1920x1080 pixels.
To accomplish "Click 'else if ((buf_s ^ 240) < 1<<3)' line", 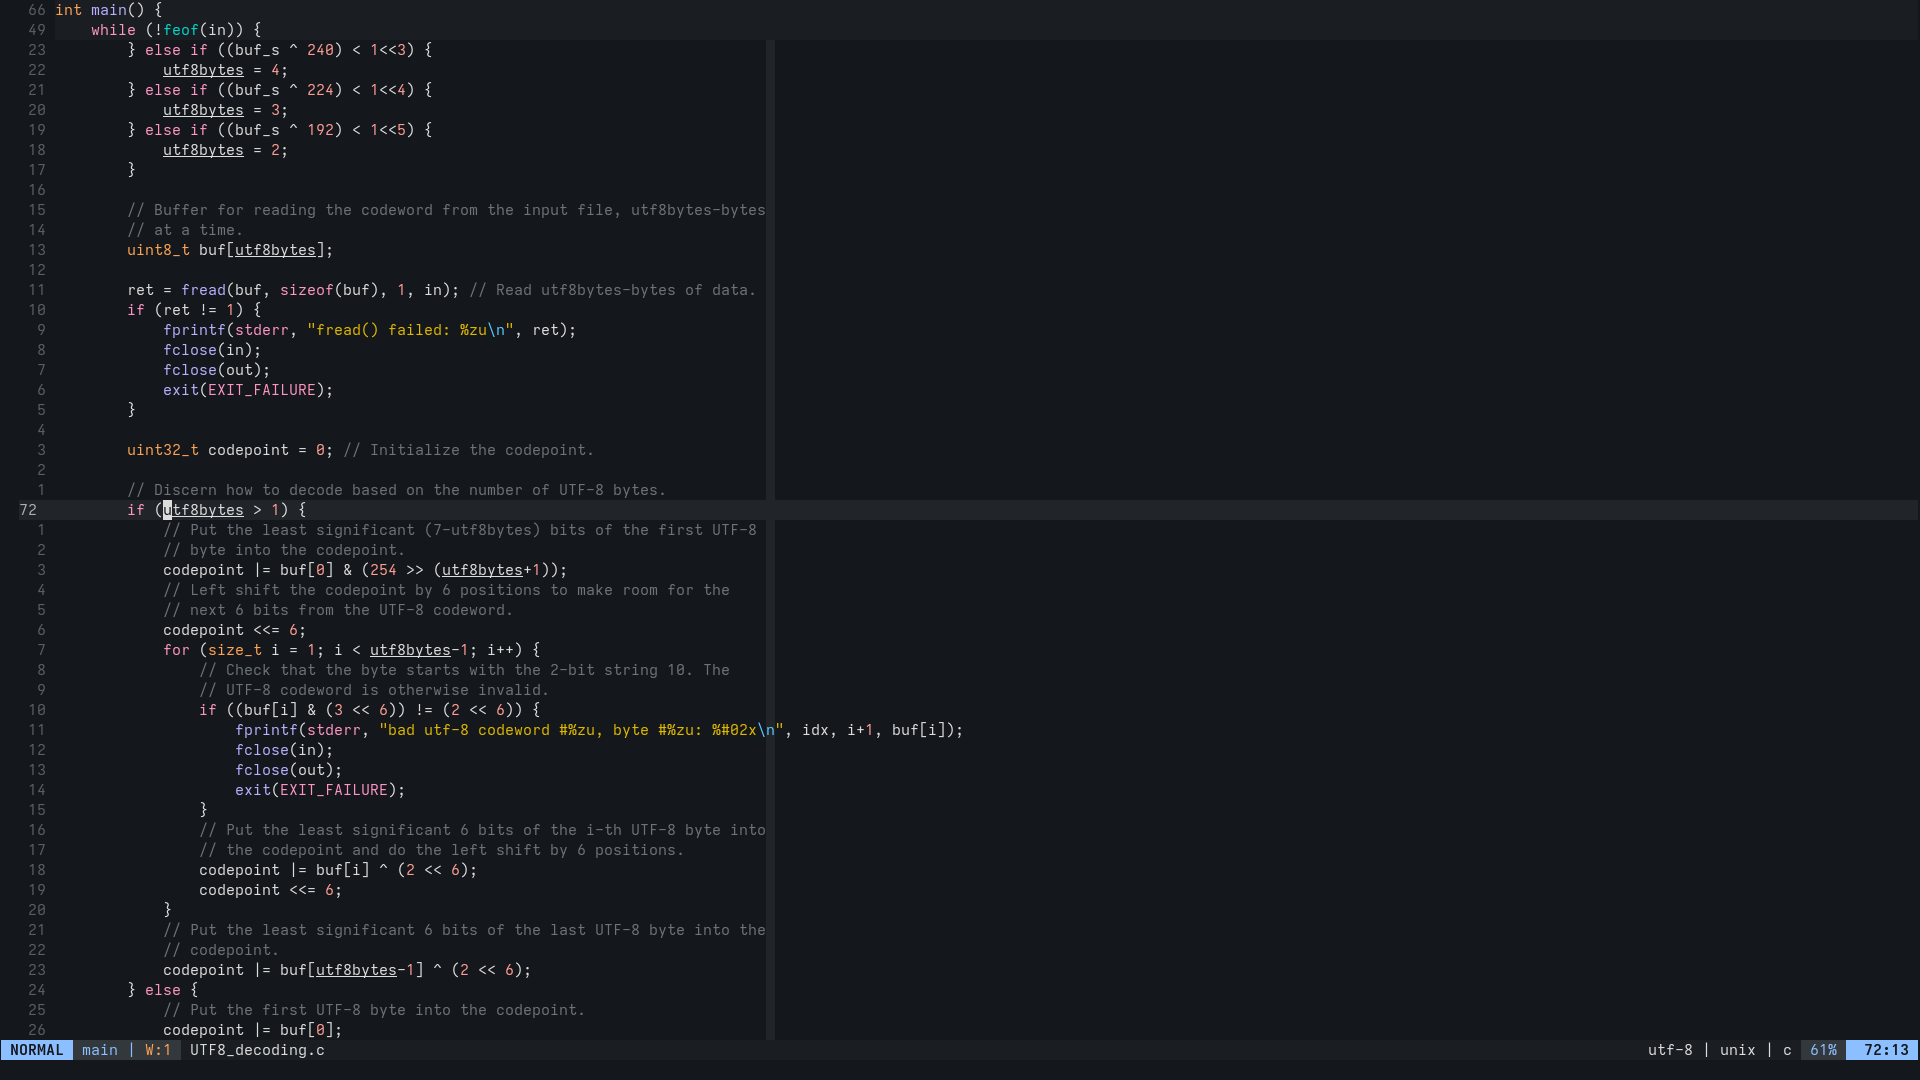I will (280, 50).
